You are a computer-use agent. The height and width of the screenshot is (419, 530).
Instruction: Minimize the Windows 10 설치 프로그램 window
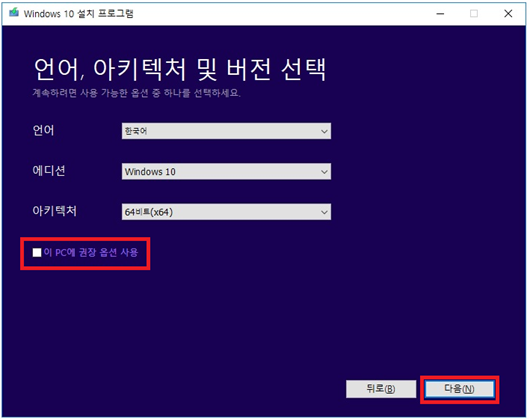(x=440, y=14)
